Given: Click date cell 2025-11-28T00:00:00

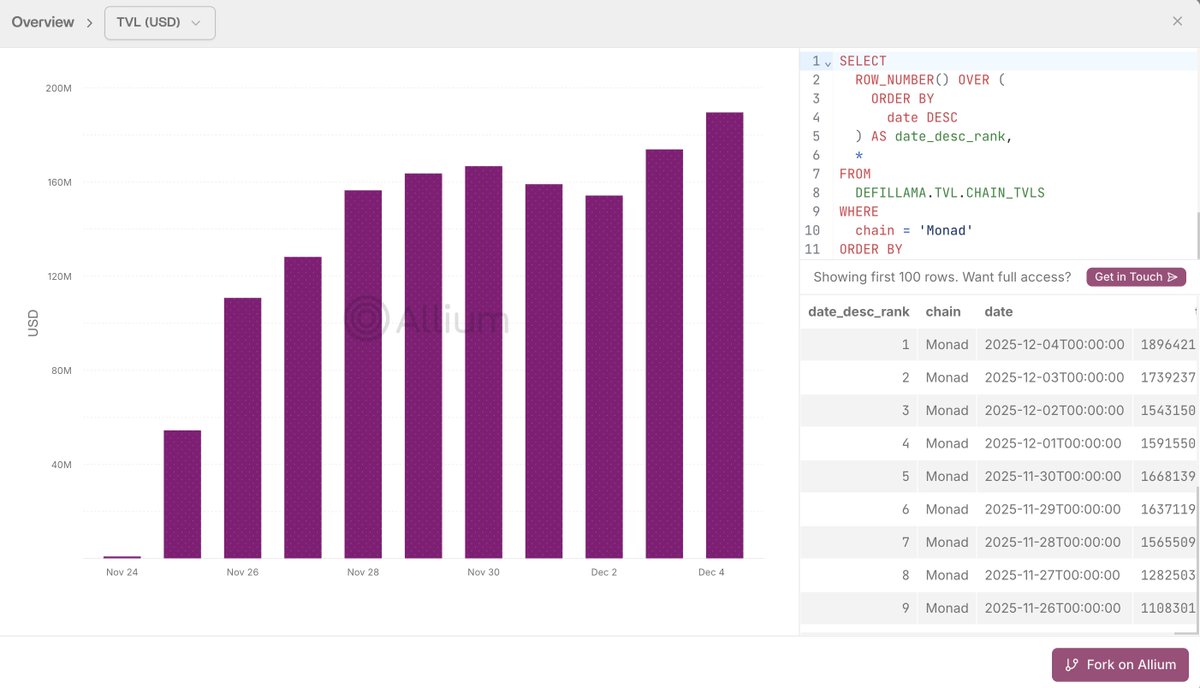Looking at the screenshot, I should 1054,542.
